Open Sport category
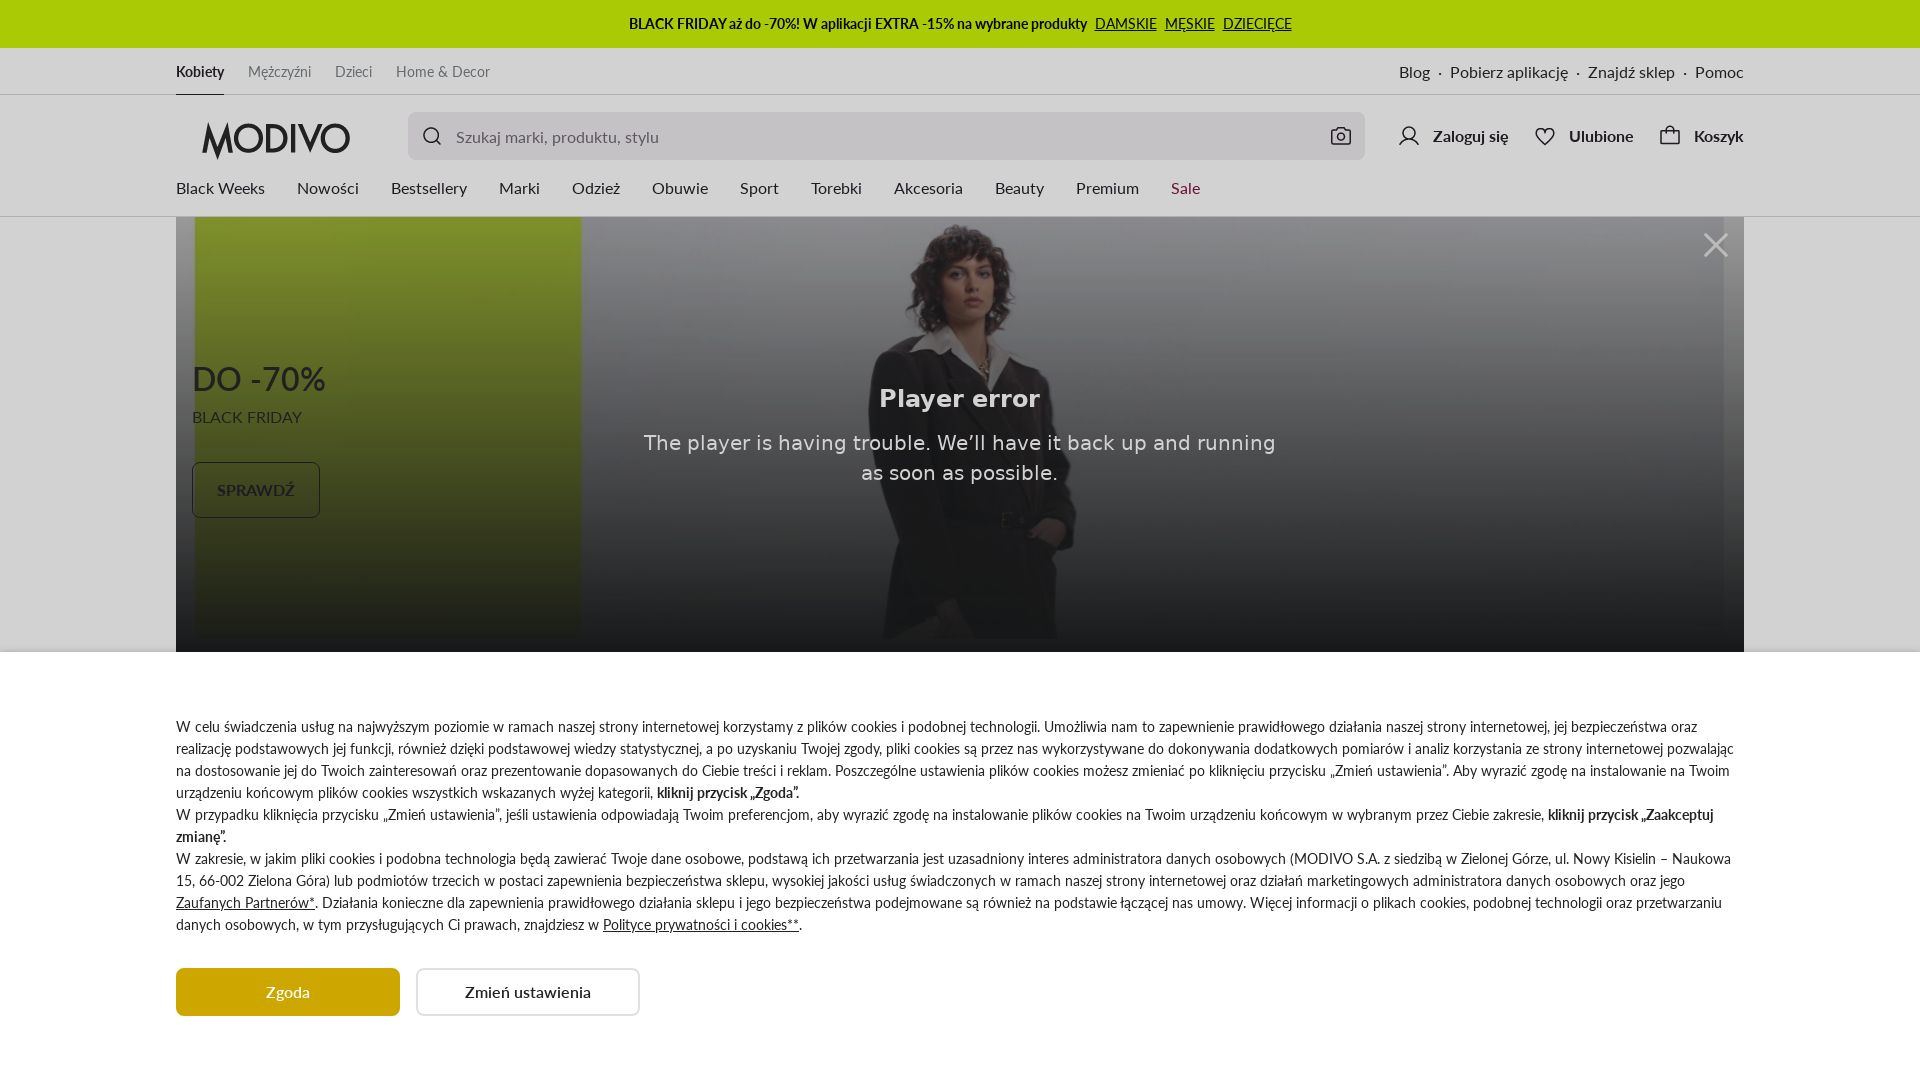1920x1080 pixels. [759, 188]
